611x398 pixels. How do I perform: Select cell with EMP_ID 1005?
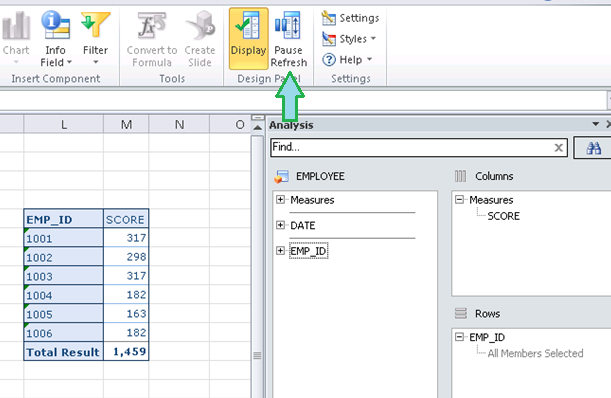[64, 313]
